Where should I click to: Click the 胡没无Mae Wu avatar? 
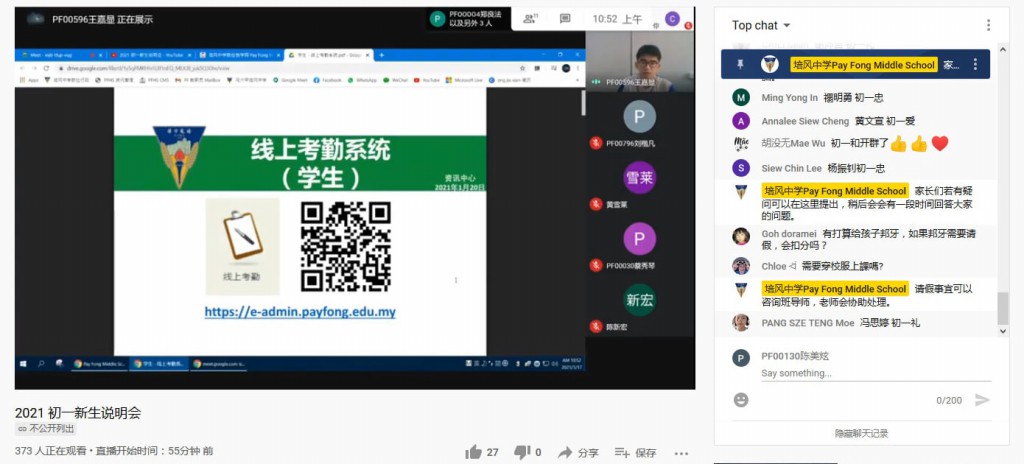point(741,143)
